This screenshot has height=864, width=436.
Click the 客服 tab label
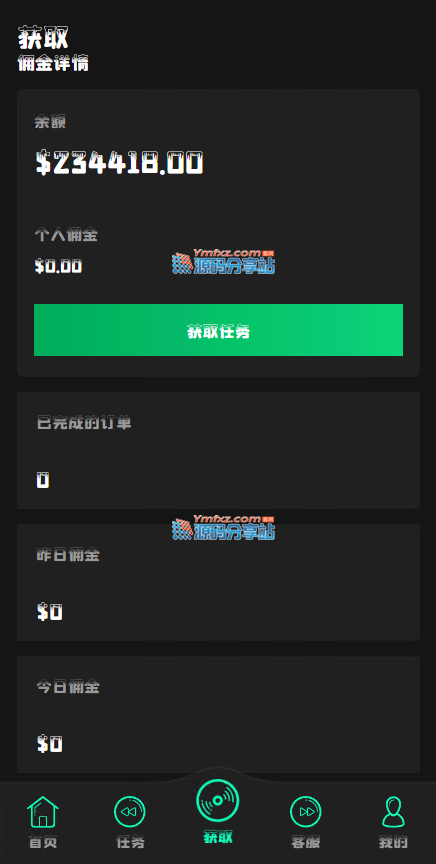pyautogui.click(x=305, y=842)
